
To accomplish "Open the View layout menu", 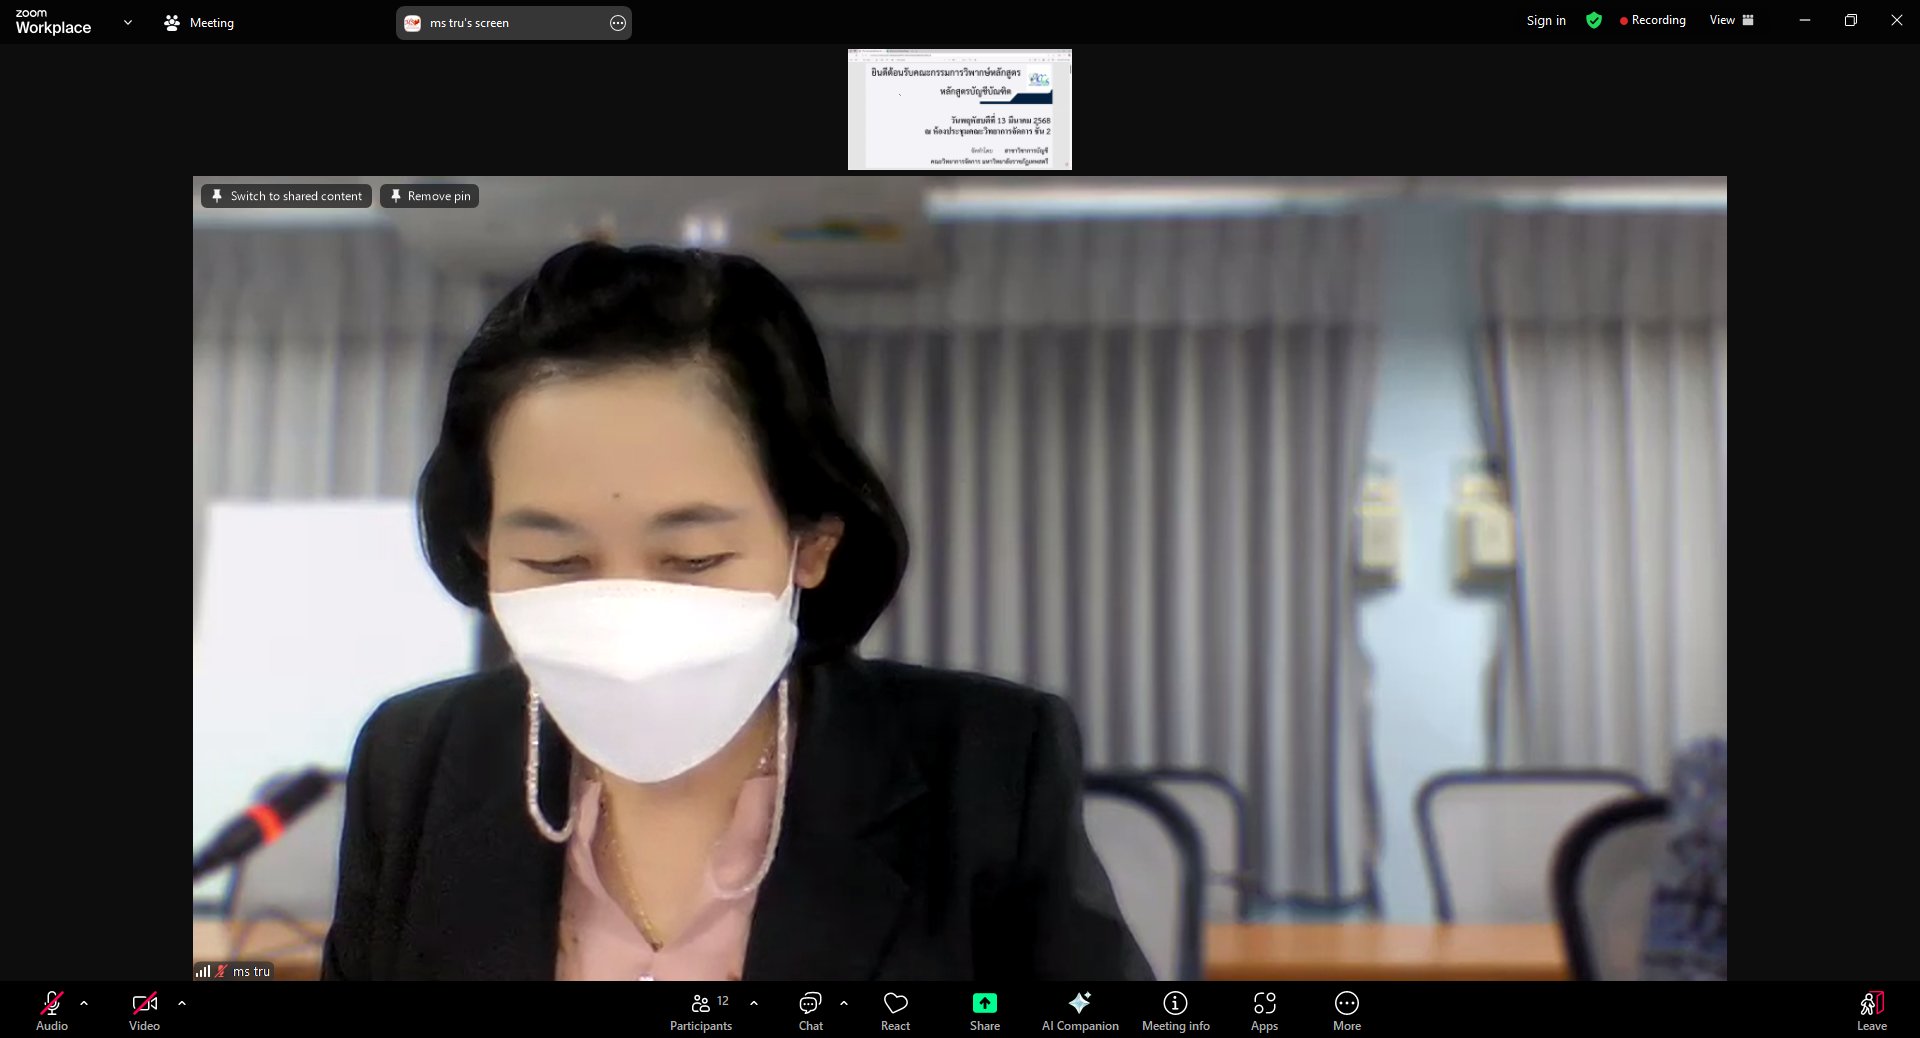I will (1731, 20).
